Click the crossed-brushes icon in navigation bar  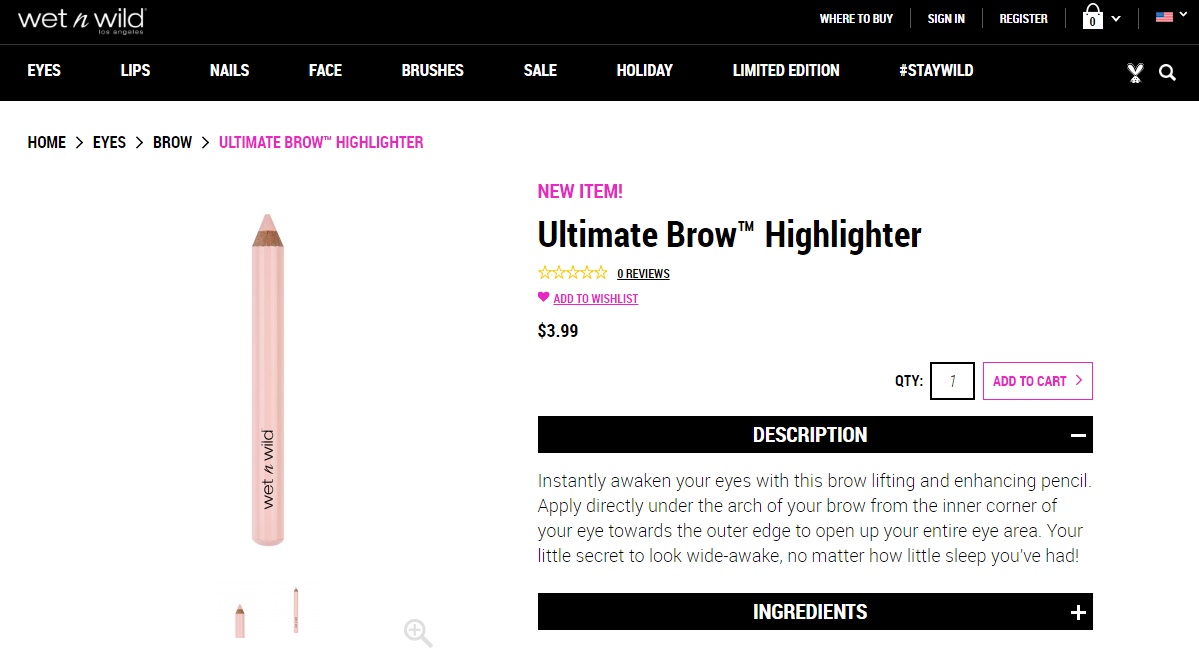coord(1135,72)
